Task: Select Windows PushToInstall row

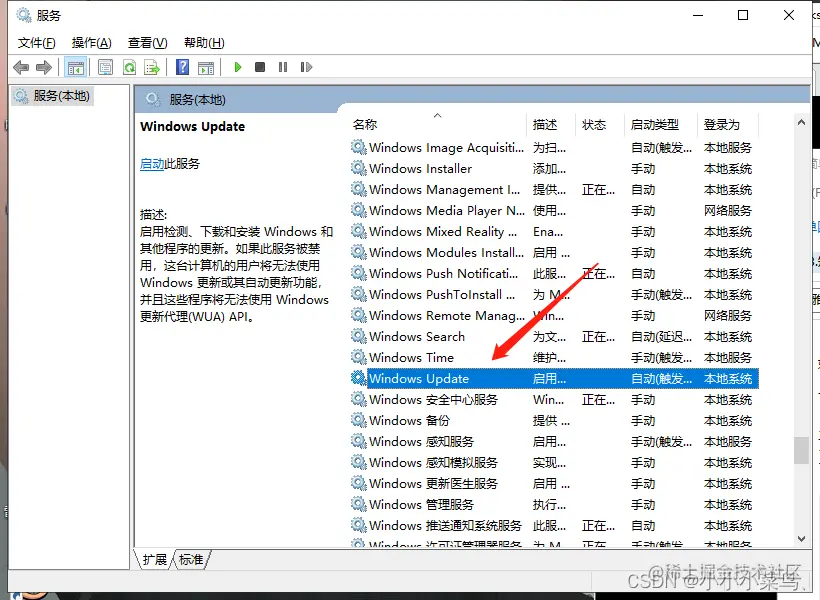Action: pyautogui.click(x=554, y=294)
